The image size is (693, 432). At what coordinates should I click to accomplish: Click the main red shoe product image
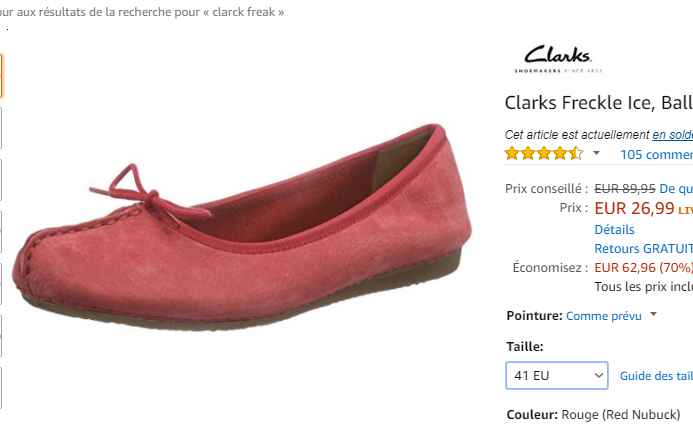click(x=242, y=226)
